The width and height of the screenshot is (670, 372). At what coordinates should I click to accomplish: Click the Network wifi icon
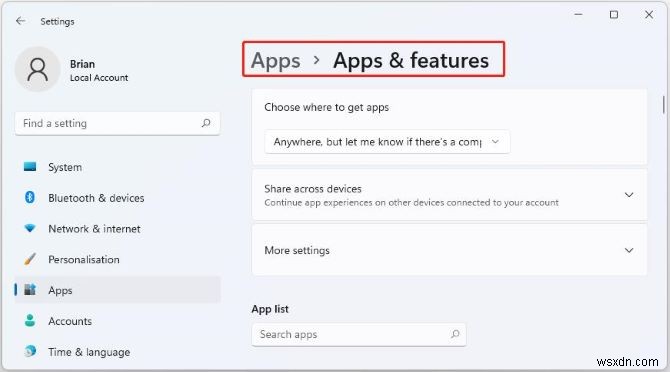(30, 228)
